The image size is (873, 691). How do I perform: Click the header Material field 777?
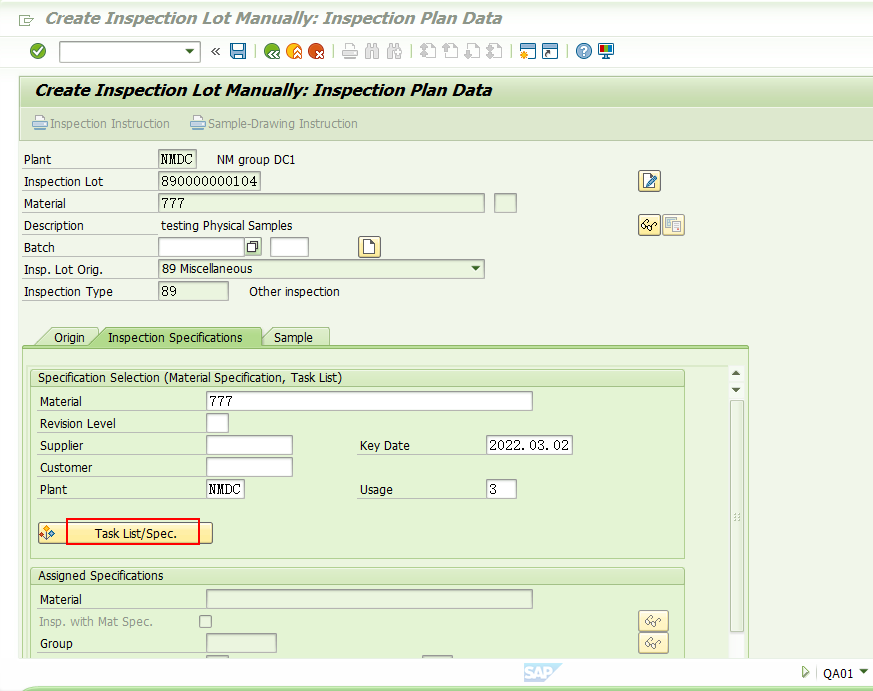click(x=321, y=203)
